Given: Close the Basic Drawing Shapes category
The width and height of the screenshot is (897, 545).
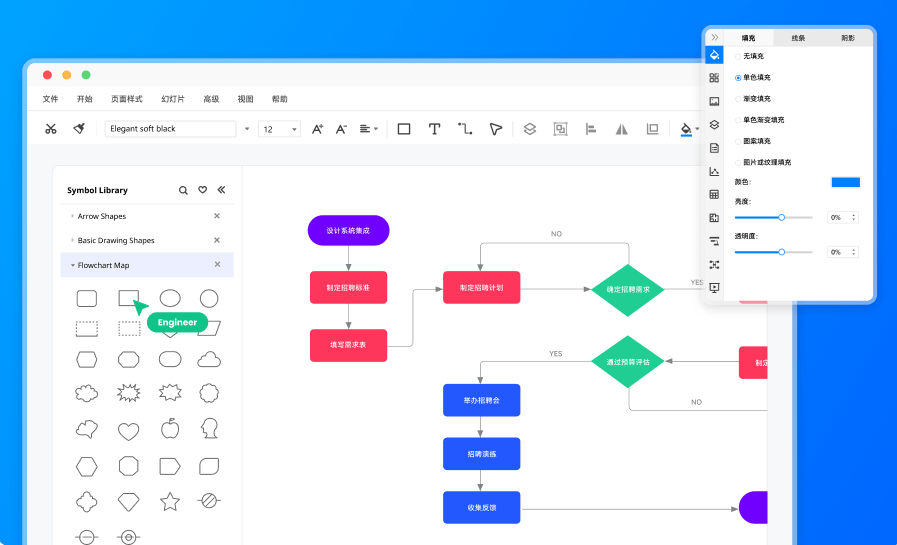Looking at the screenshot, I should click(x=217, y=240).
